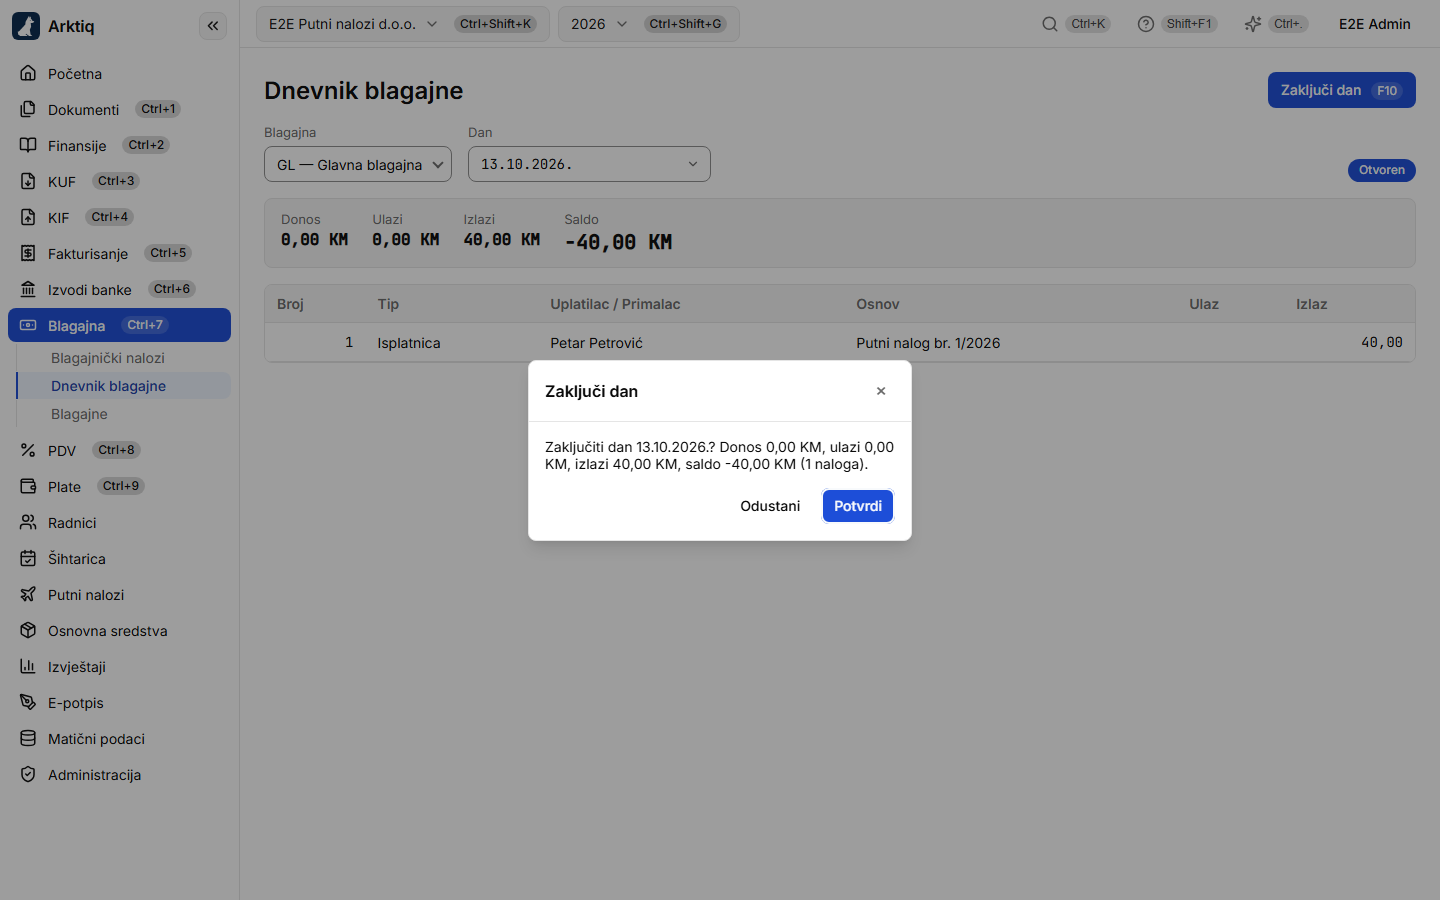Image resolution: width=1440 pixels, height=900 pixels.
Task: Open PDV percent icon
Action: click(x=28, y=451)
